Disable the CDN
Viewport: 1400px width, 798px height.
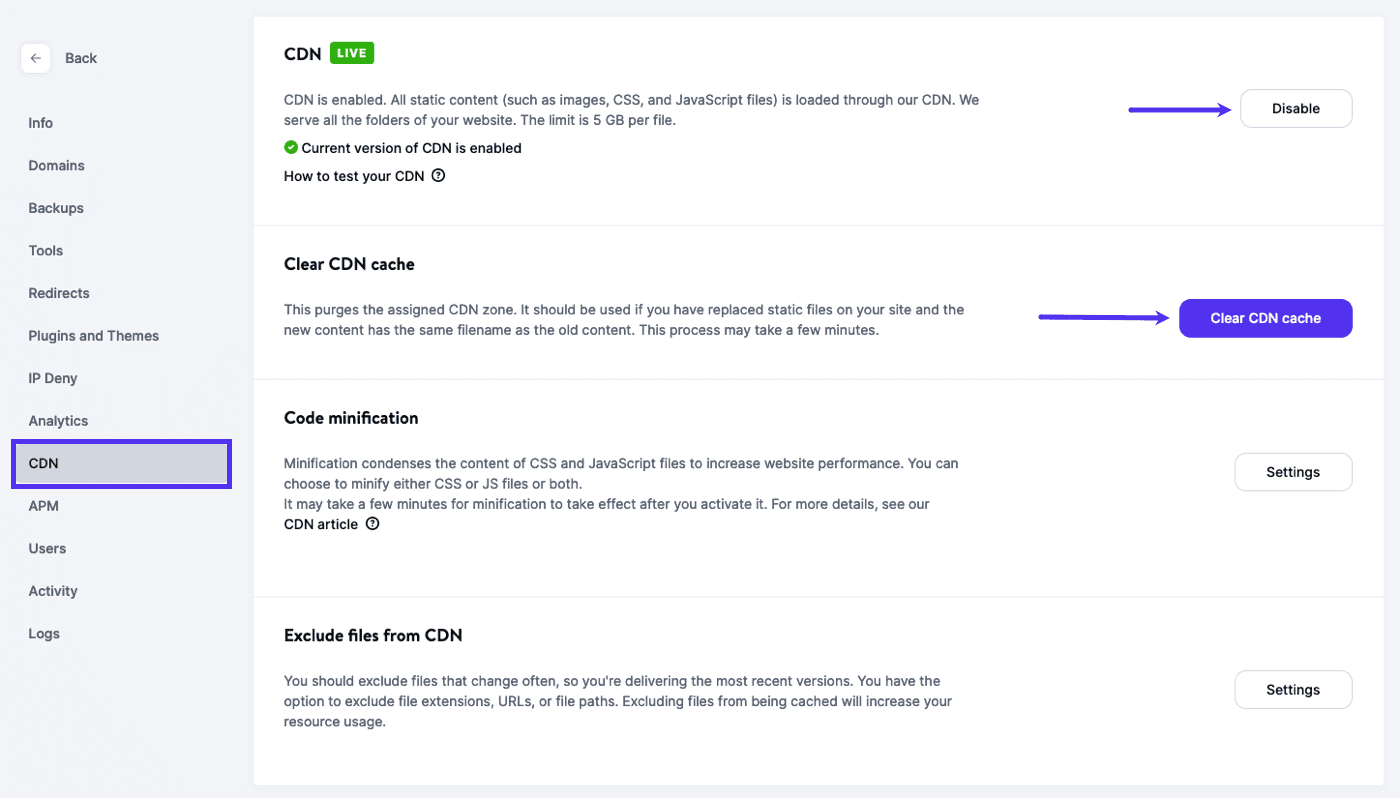(1295, 108)
